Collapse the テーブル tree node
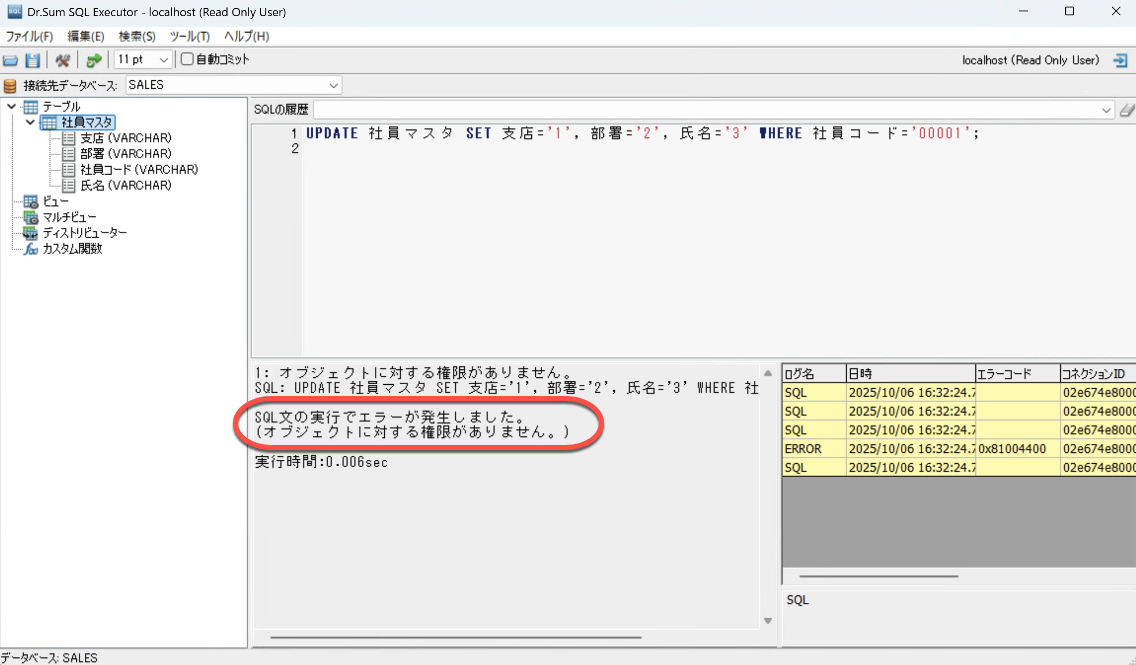Viewport: 1136px width, 665px height. (x=11, y=106)
